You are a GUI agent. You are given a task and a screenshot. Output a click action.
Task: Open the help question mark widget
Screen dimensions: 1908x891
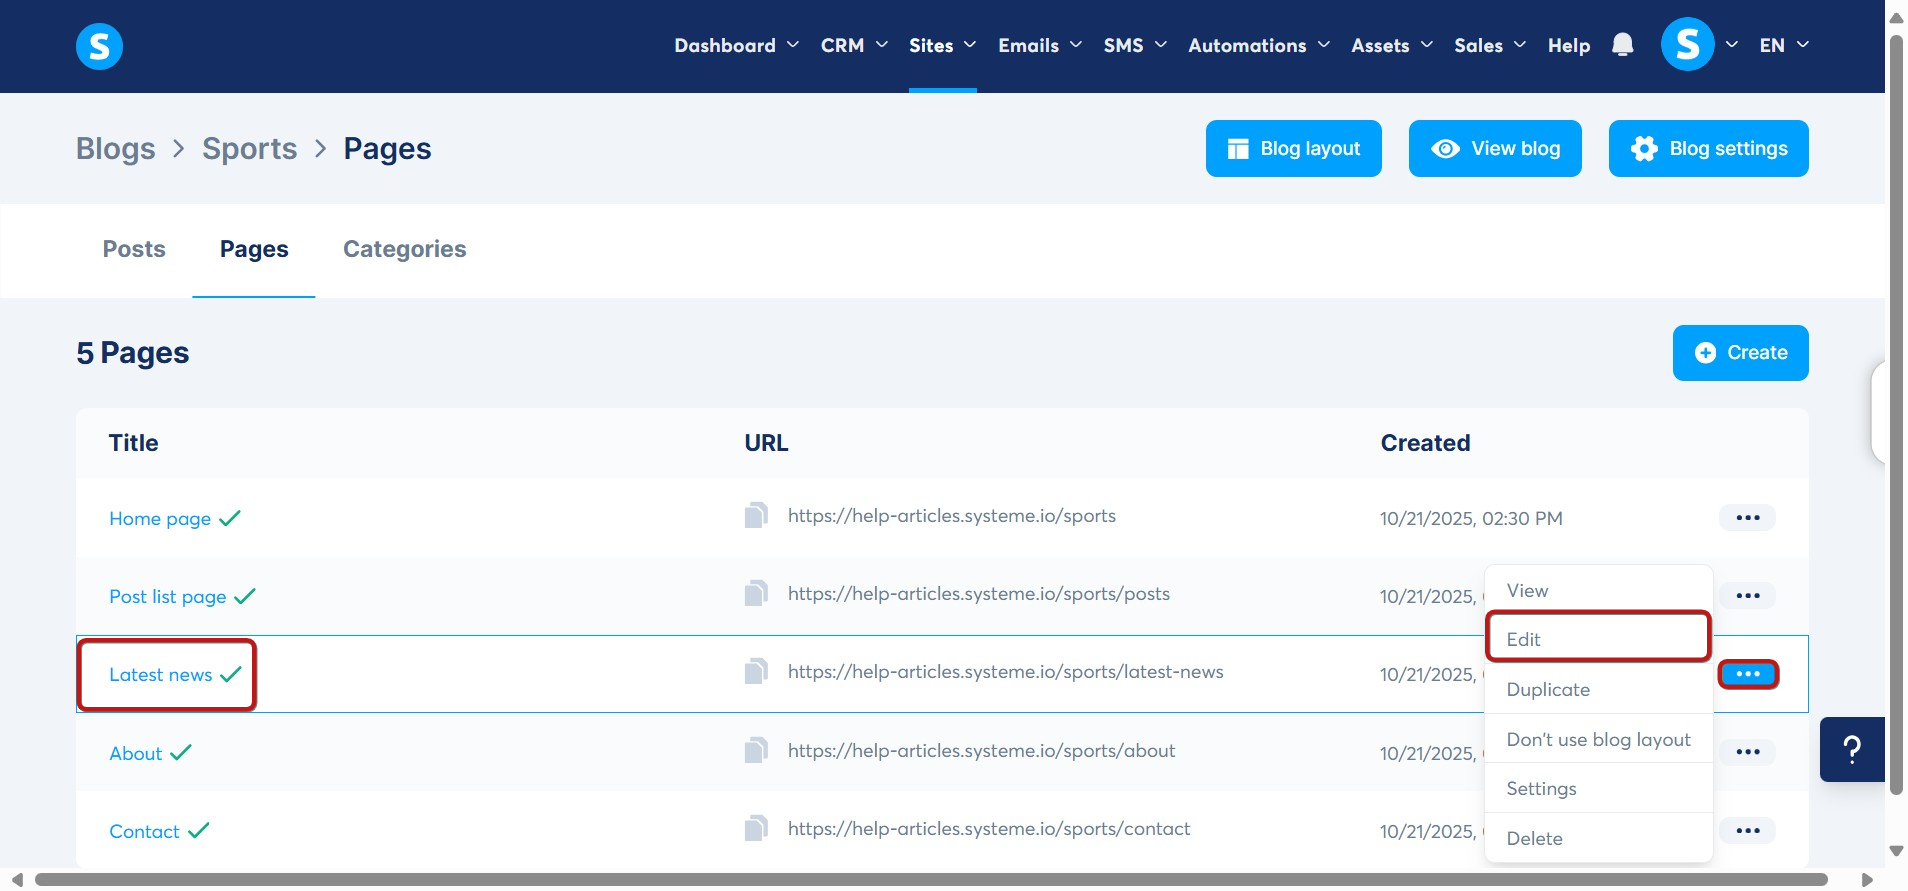coord(1852,749)
